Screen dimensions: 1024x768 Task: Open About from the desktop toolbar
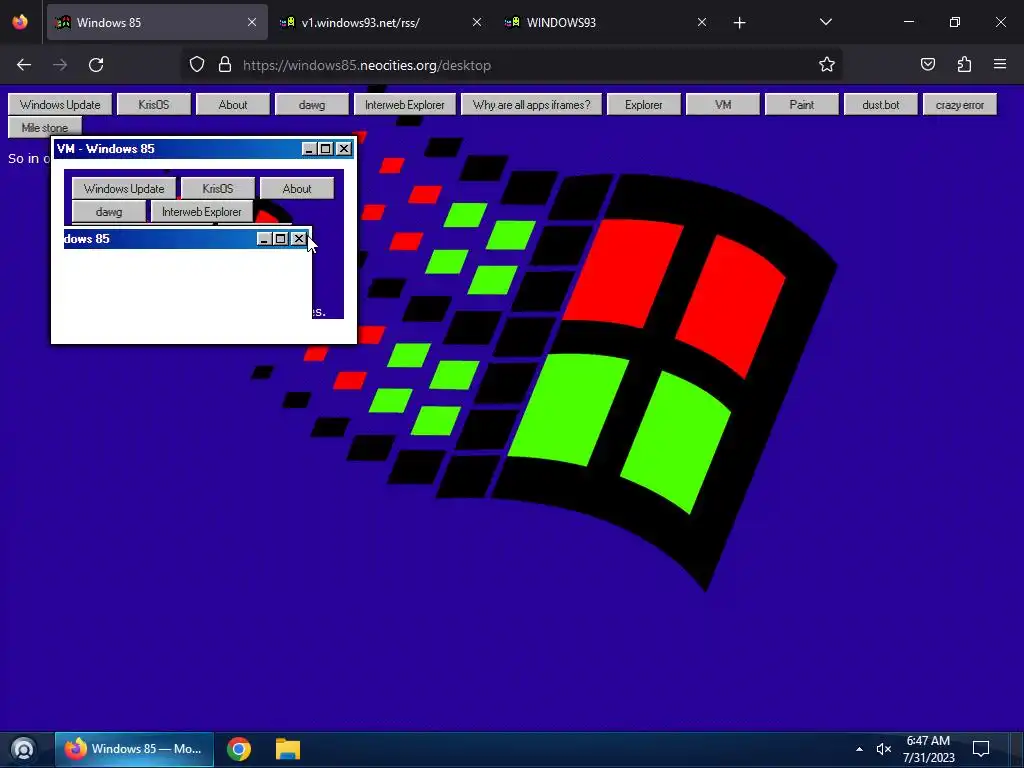233,104
